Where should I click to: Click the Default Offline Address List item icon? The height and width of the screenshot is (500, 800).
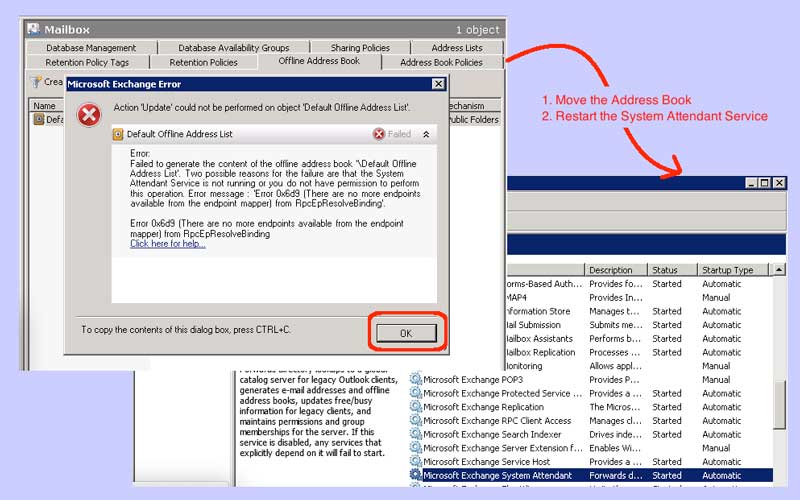(x=118, y=134)
